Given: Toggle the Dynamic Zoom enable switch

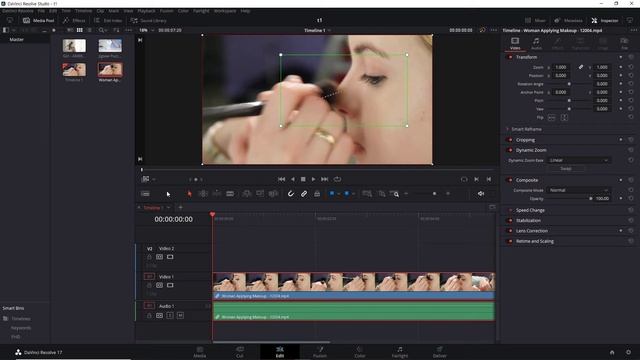Looking at the screenshot, I should (x=510, y=150).
